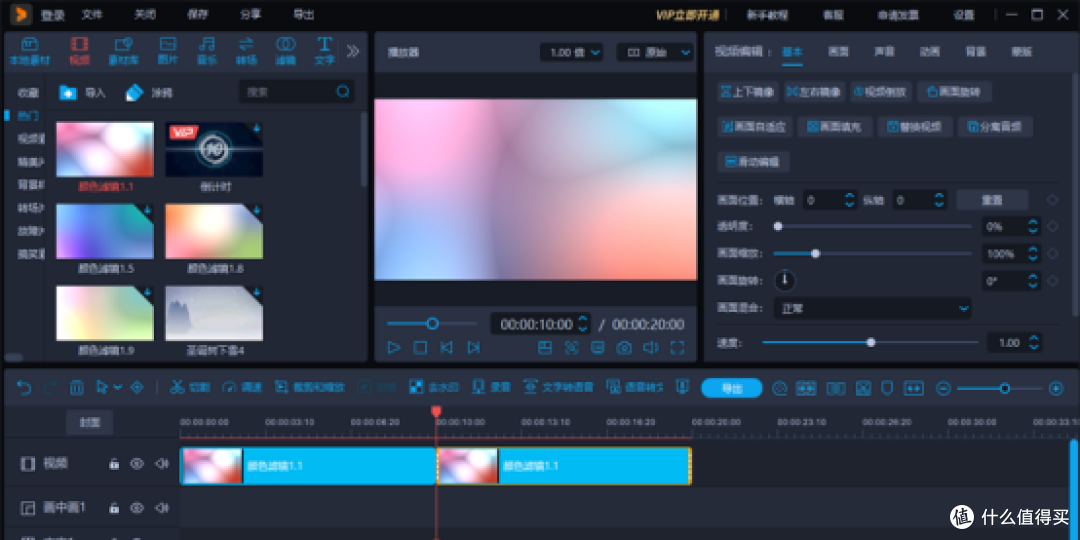Click the trash delete icon
The width and height of the screenshot is (1080, 540).
pos(76,388)
